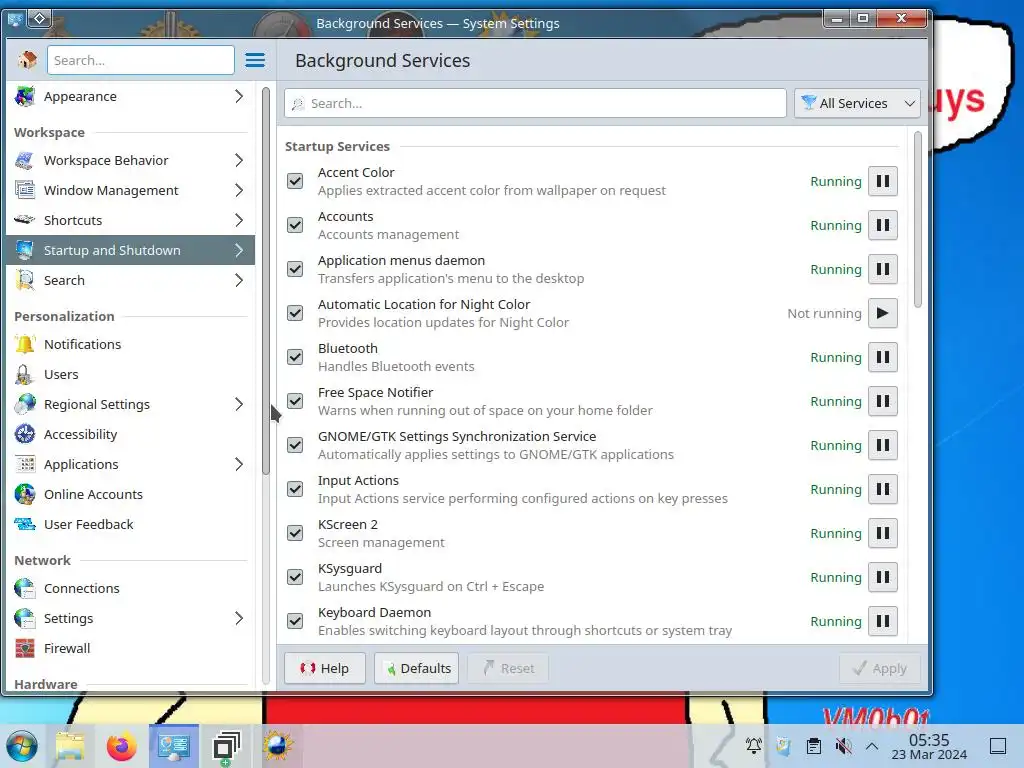Image resolution: width=1024 pixels, height=768 pixels.
Task: Uncheck the KScreen 2 checkbox
Action: (295, 533)
